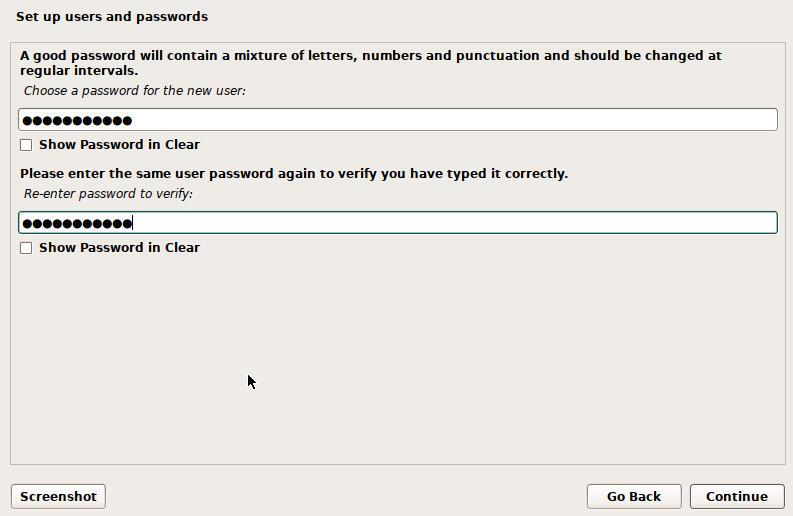Focus the Choose a password input field
Screen dimensions: 793x516
point(397,120)
